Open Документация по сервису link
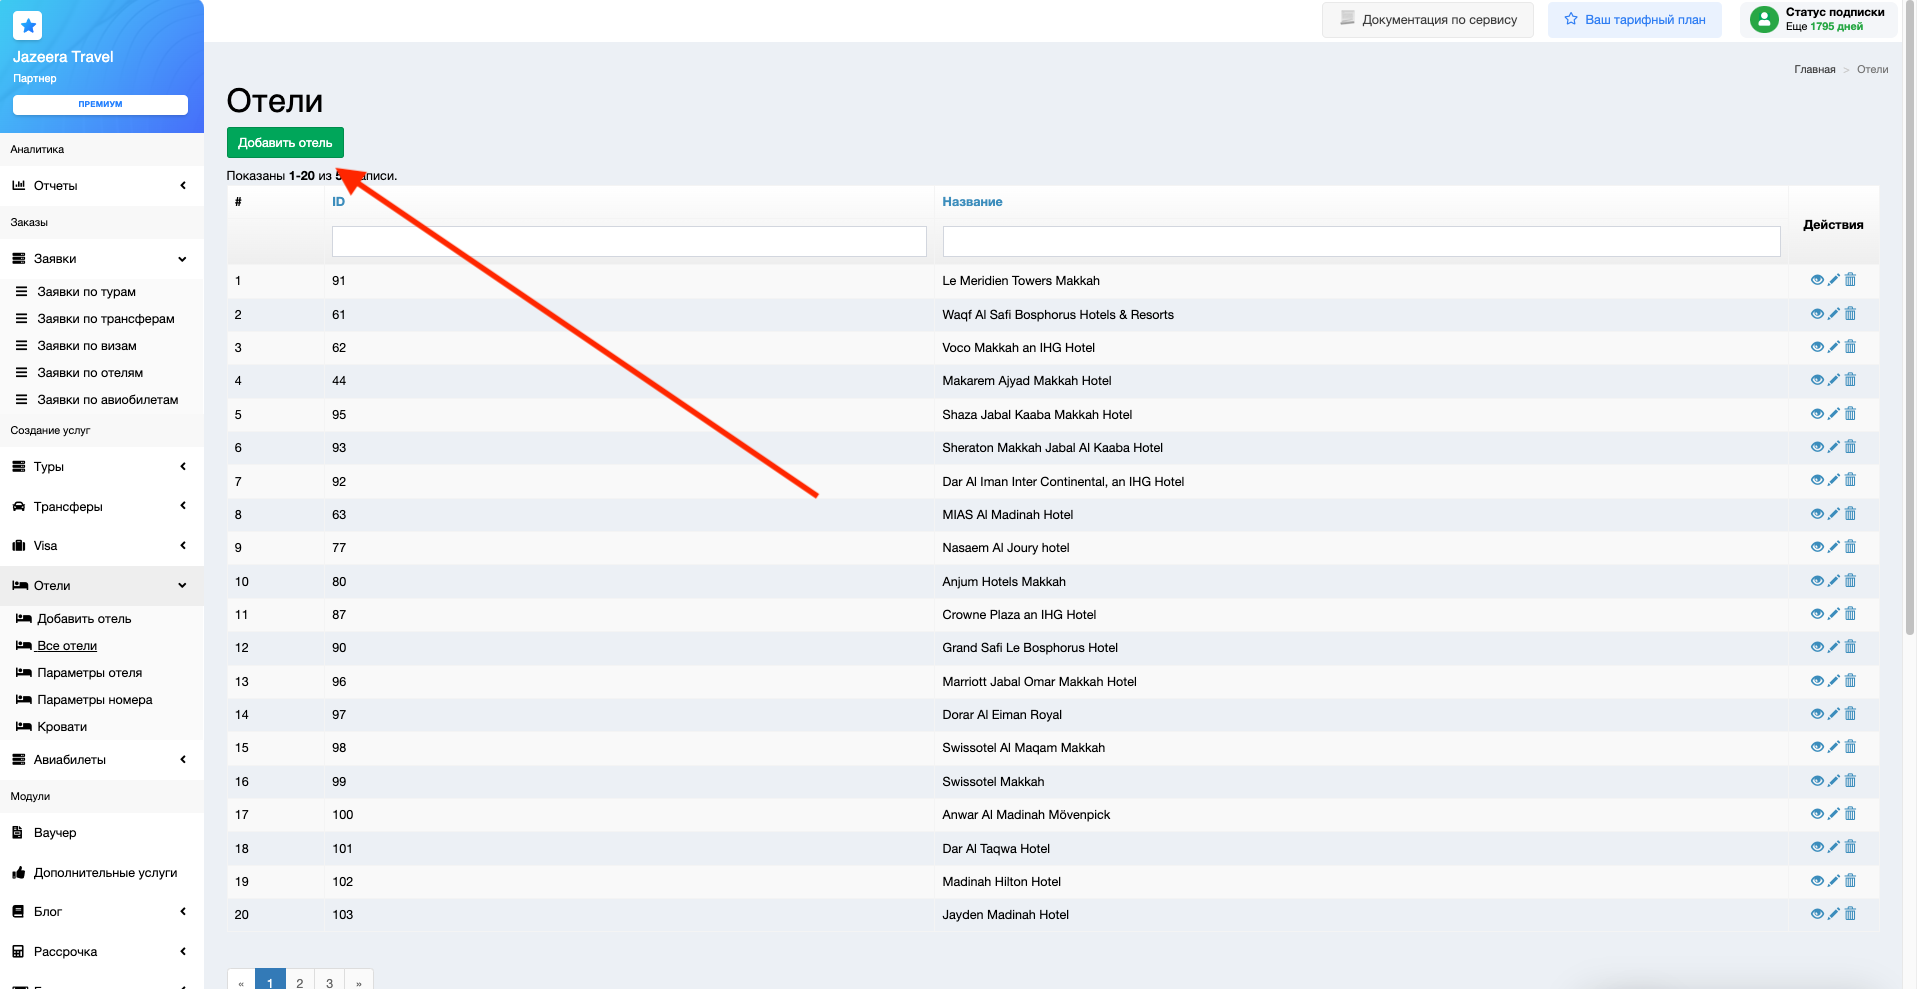This screenshot has height=989, width=1917. [1428, 20]
